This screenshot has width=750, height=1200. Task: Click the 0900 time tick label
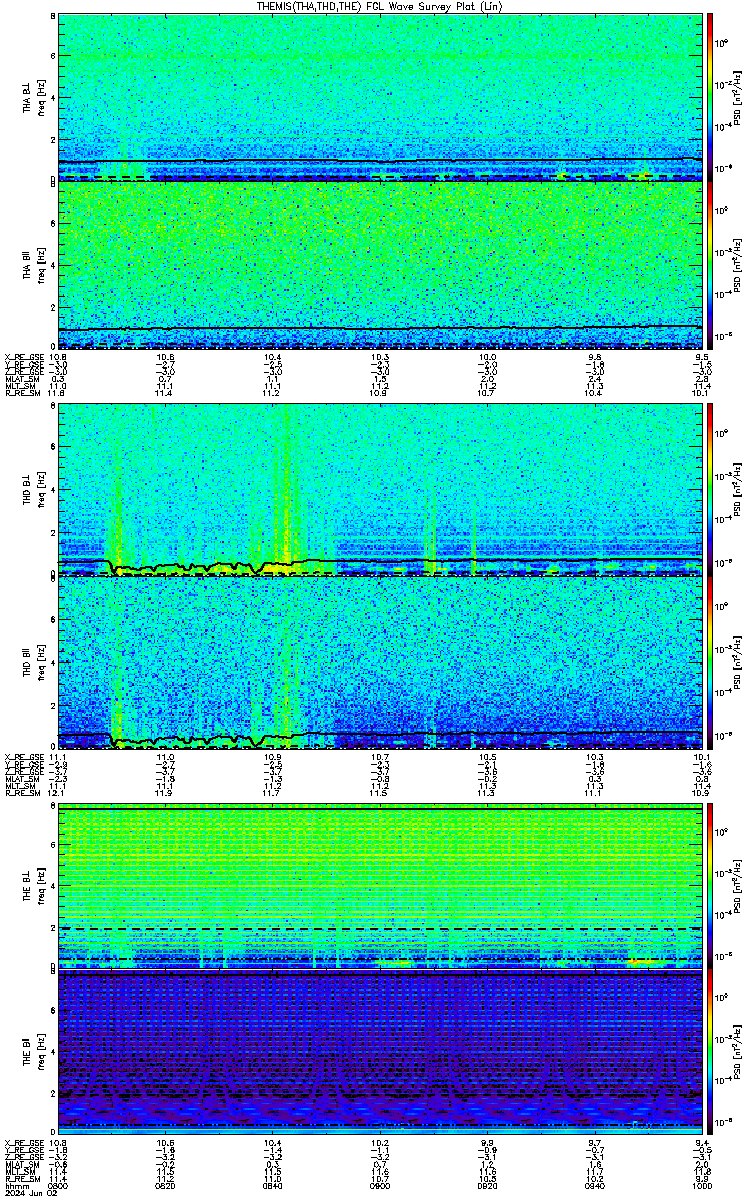tap(380, 1186)
